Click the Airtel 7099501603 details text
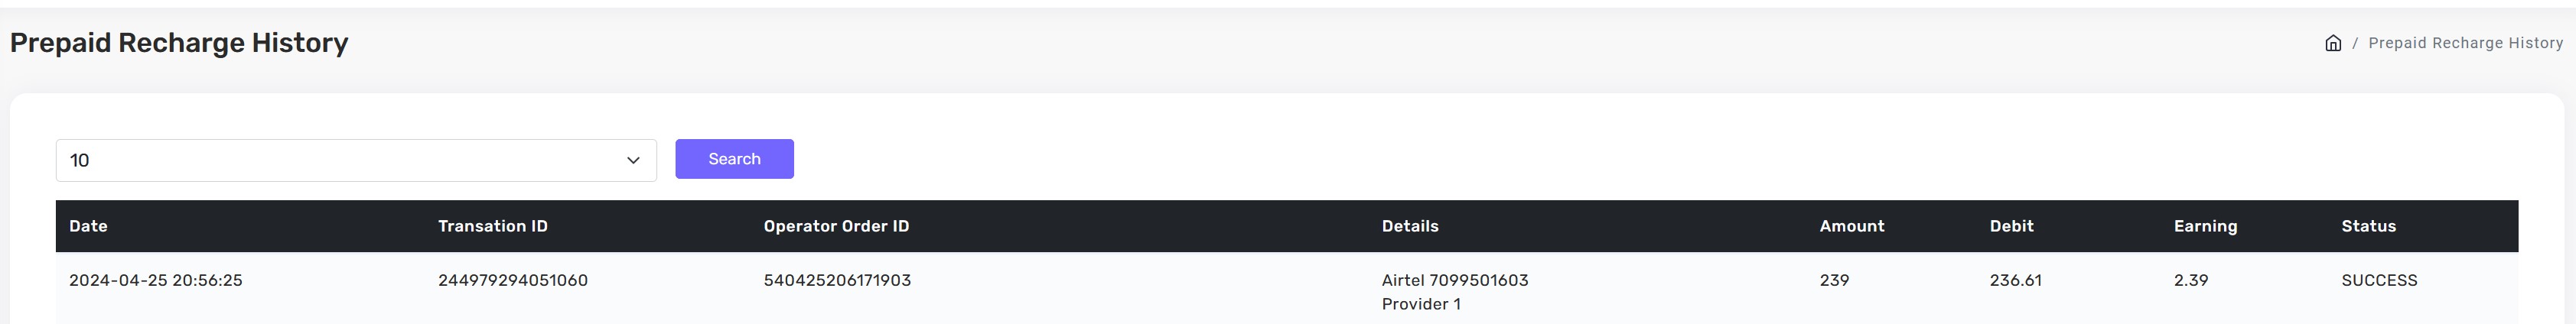2576x324 pixels. [1455, 280]
